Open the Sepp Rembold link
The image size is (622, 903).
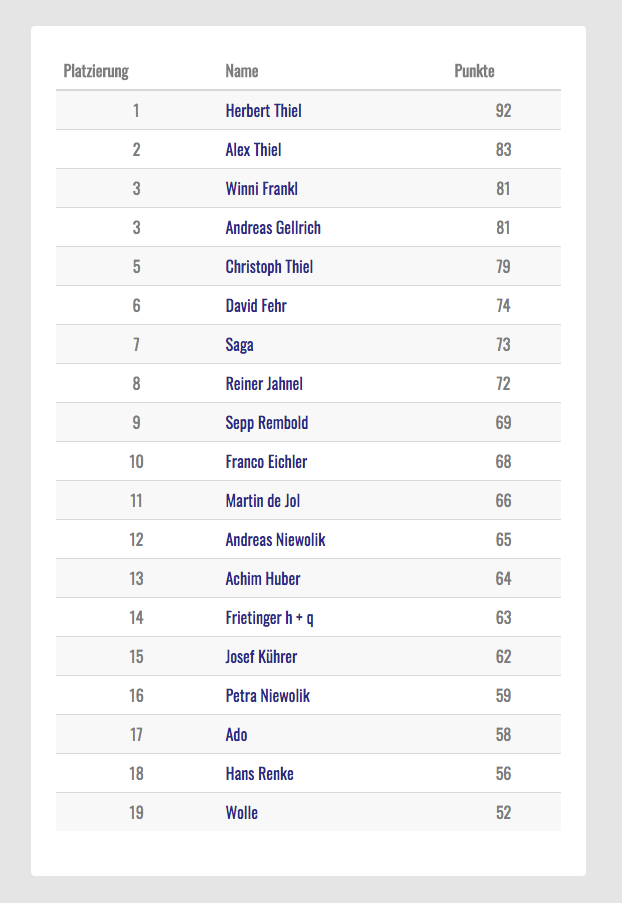click(x=267, y=423)
